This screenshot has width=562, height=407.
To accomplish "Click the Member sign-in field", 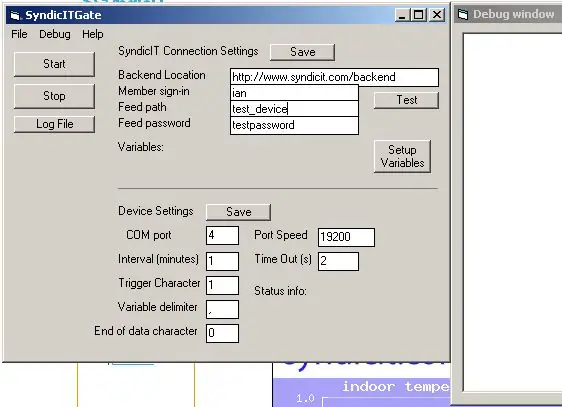I will (294, 93).
